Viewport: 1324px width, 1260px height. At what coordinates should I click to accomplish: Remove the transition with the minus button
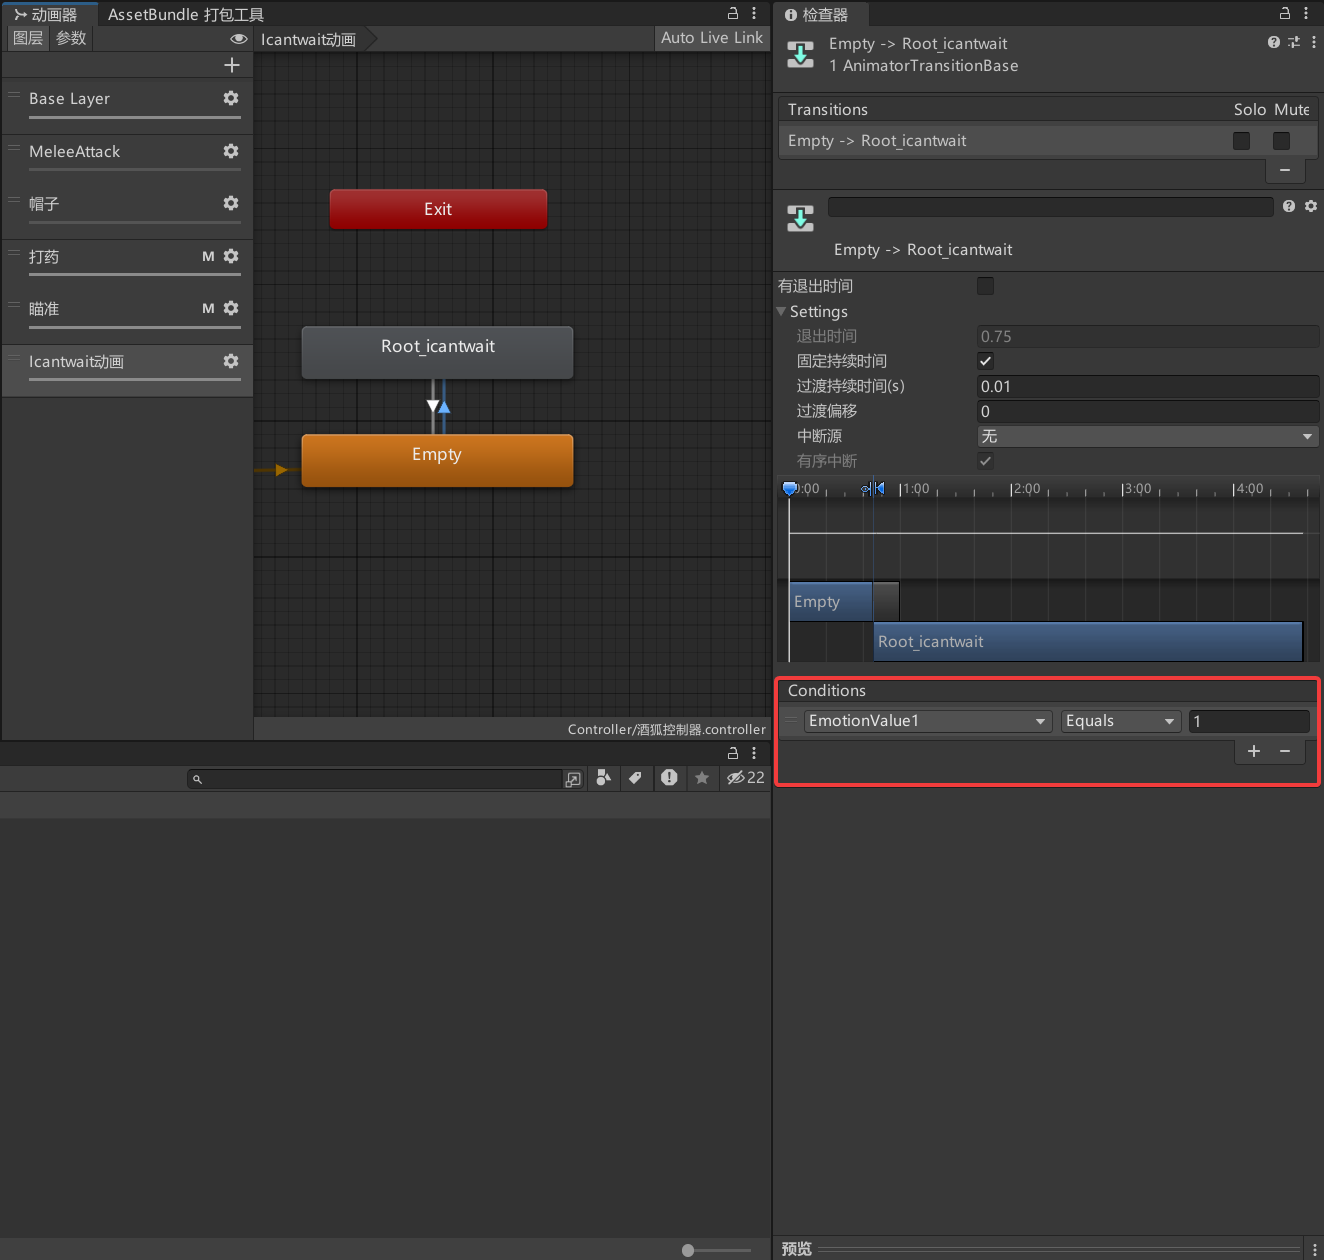[1285, 170]
